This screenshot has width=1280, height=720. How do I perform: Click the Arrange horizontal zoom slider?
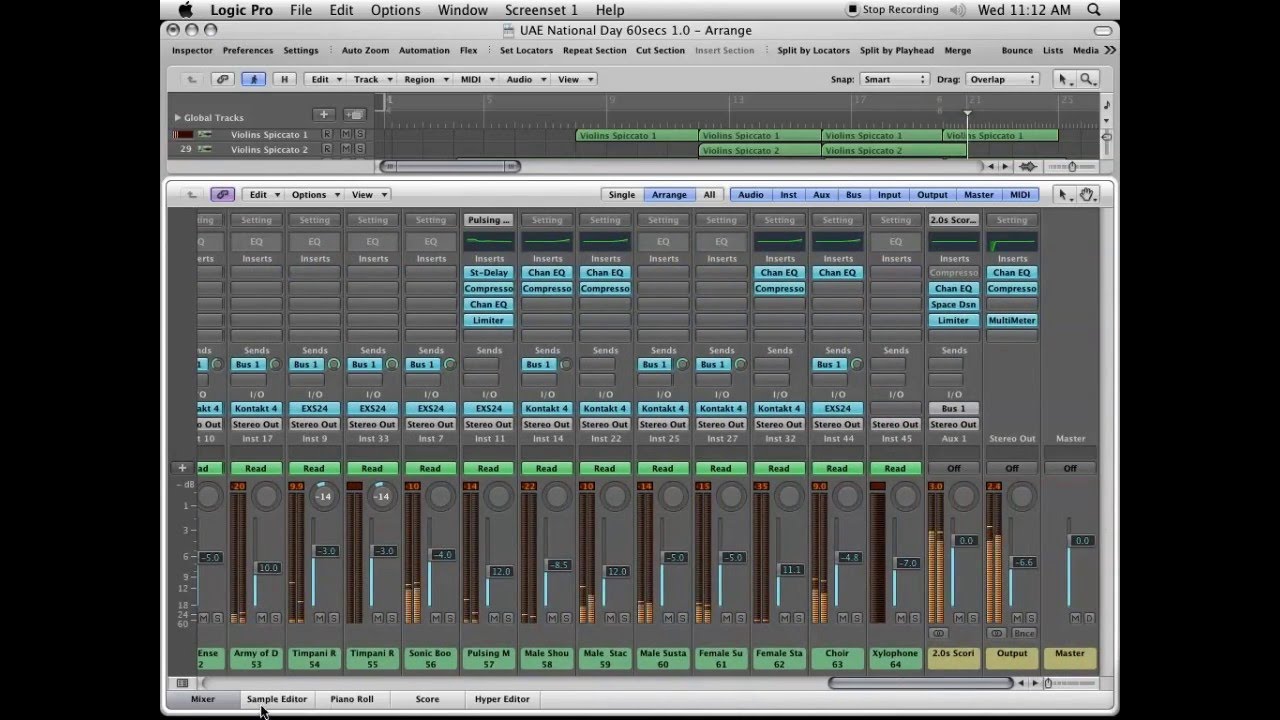pos(1073,166)
